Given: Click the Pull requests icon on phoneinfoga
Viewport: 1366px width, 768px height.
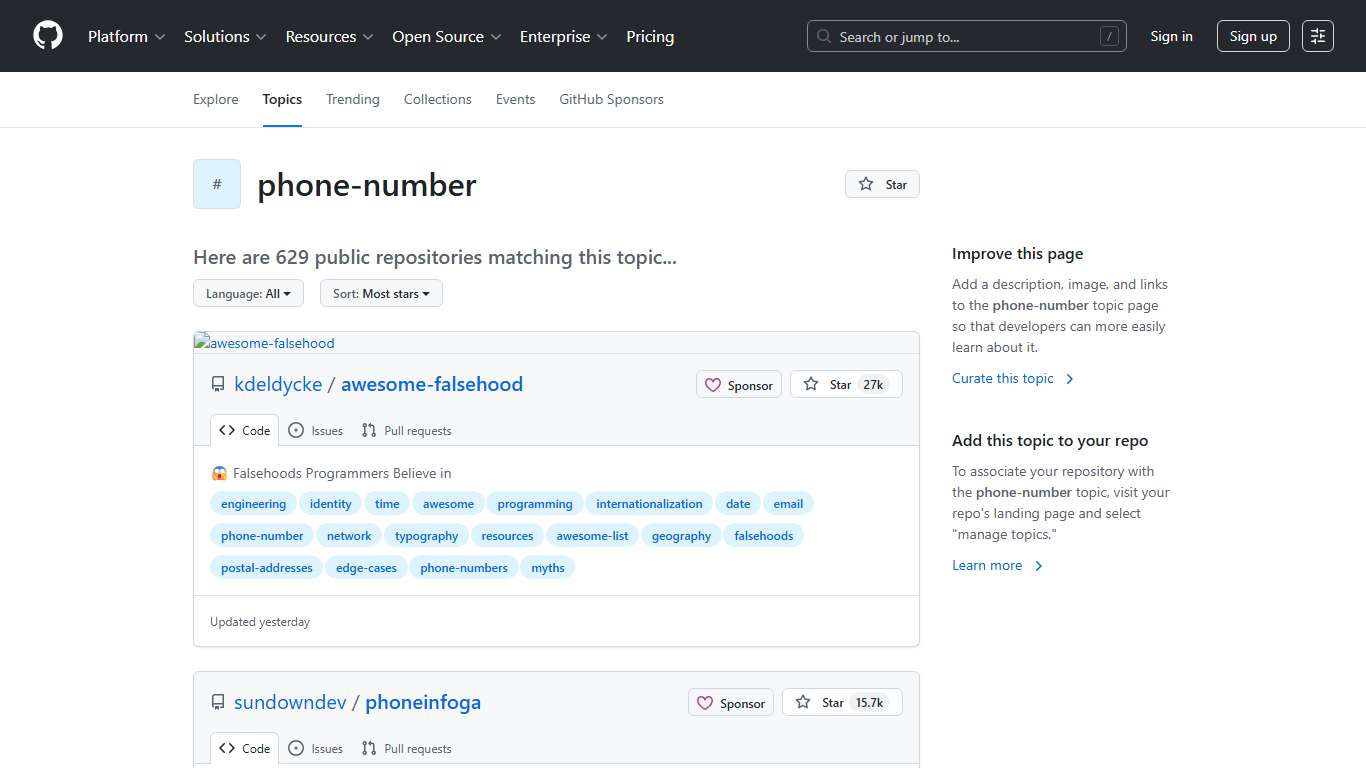Looking at the screenshot, I should (x=369, y=748).
